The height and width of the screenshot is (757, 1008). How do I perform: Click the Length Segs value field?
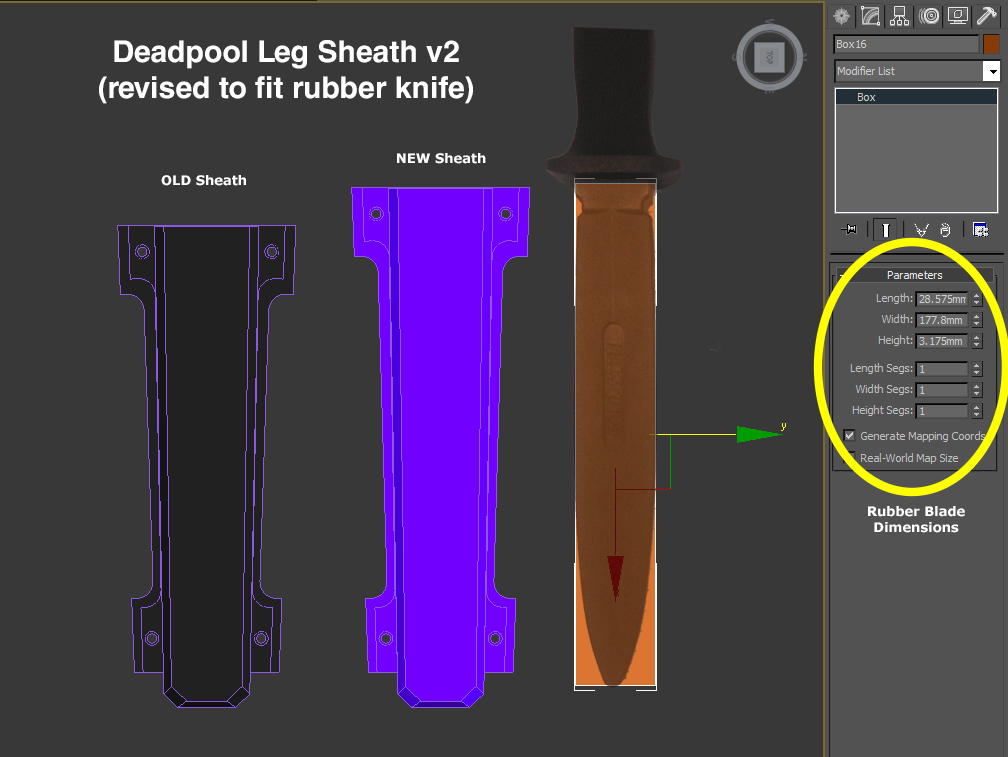pyautogui.click(x=942, y=369)
